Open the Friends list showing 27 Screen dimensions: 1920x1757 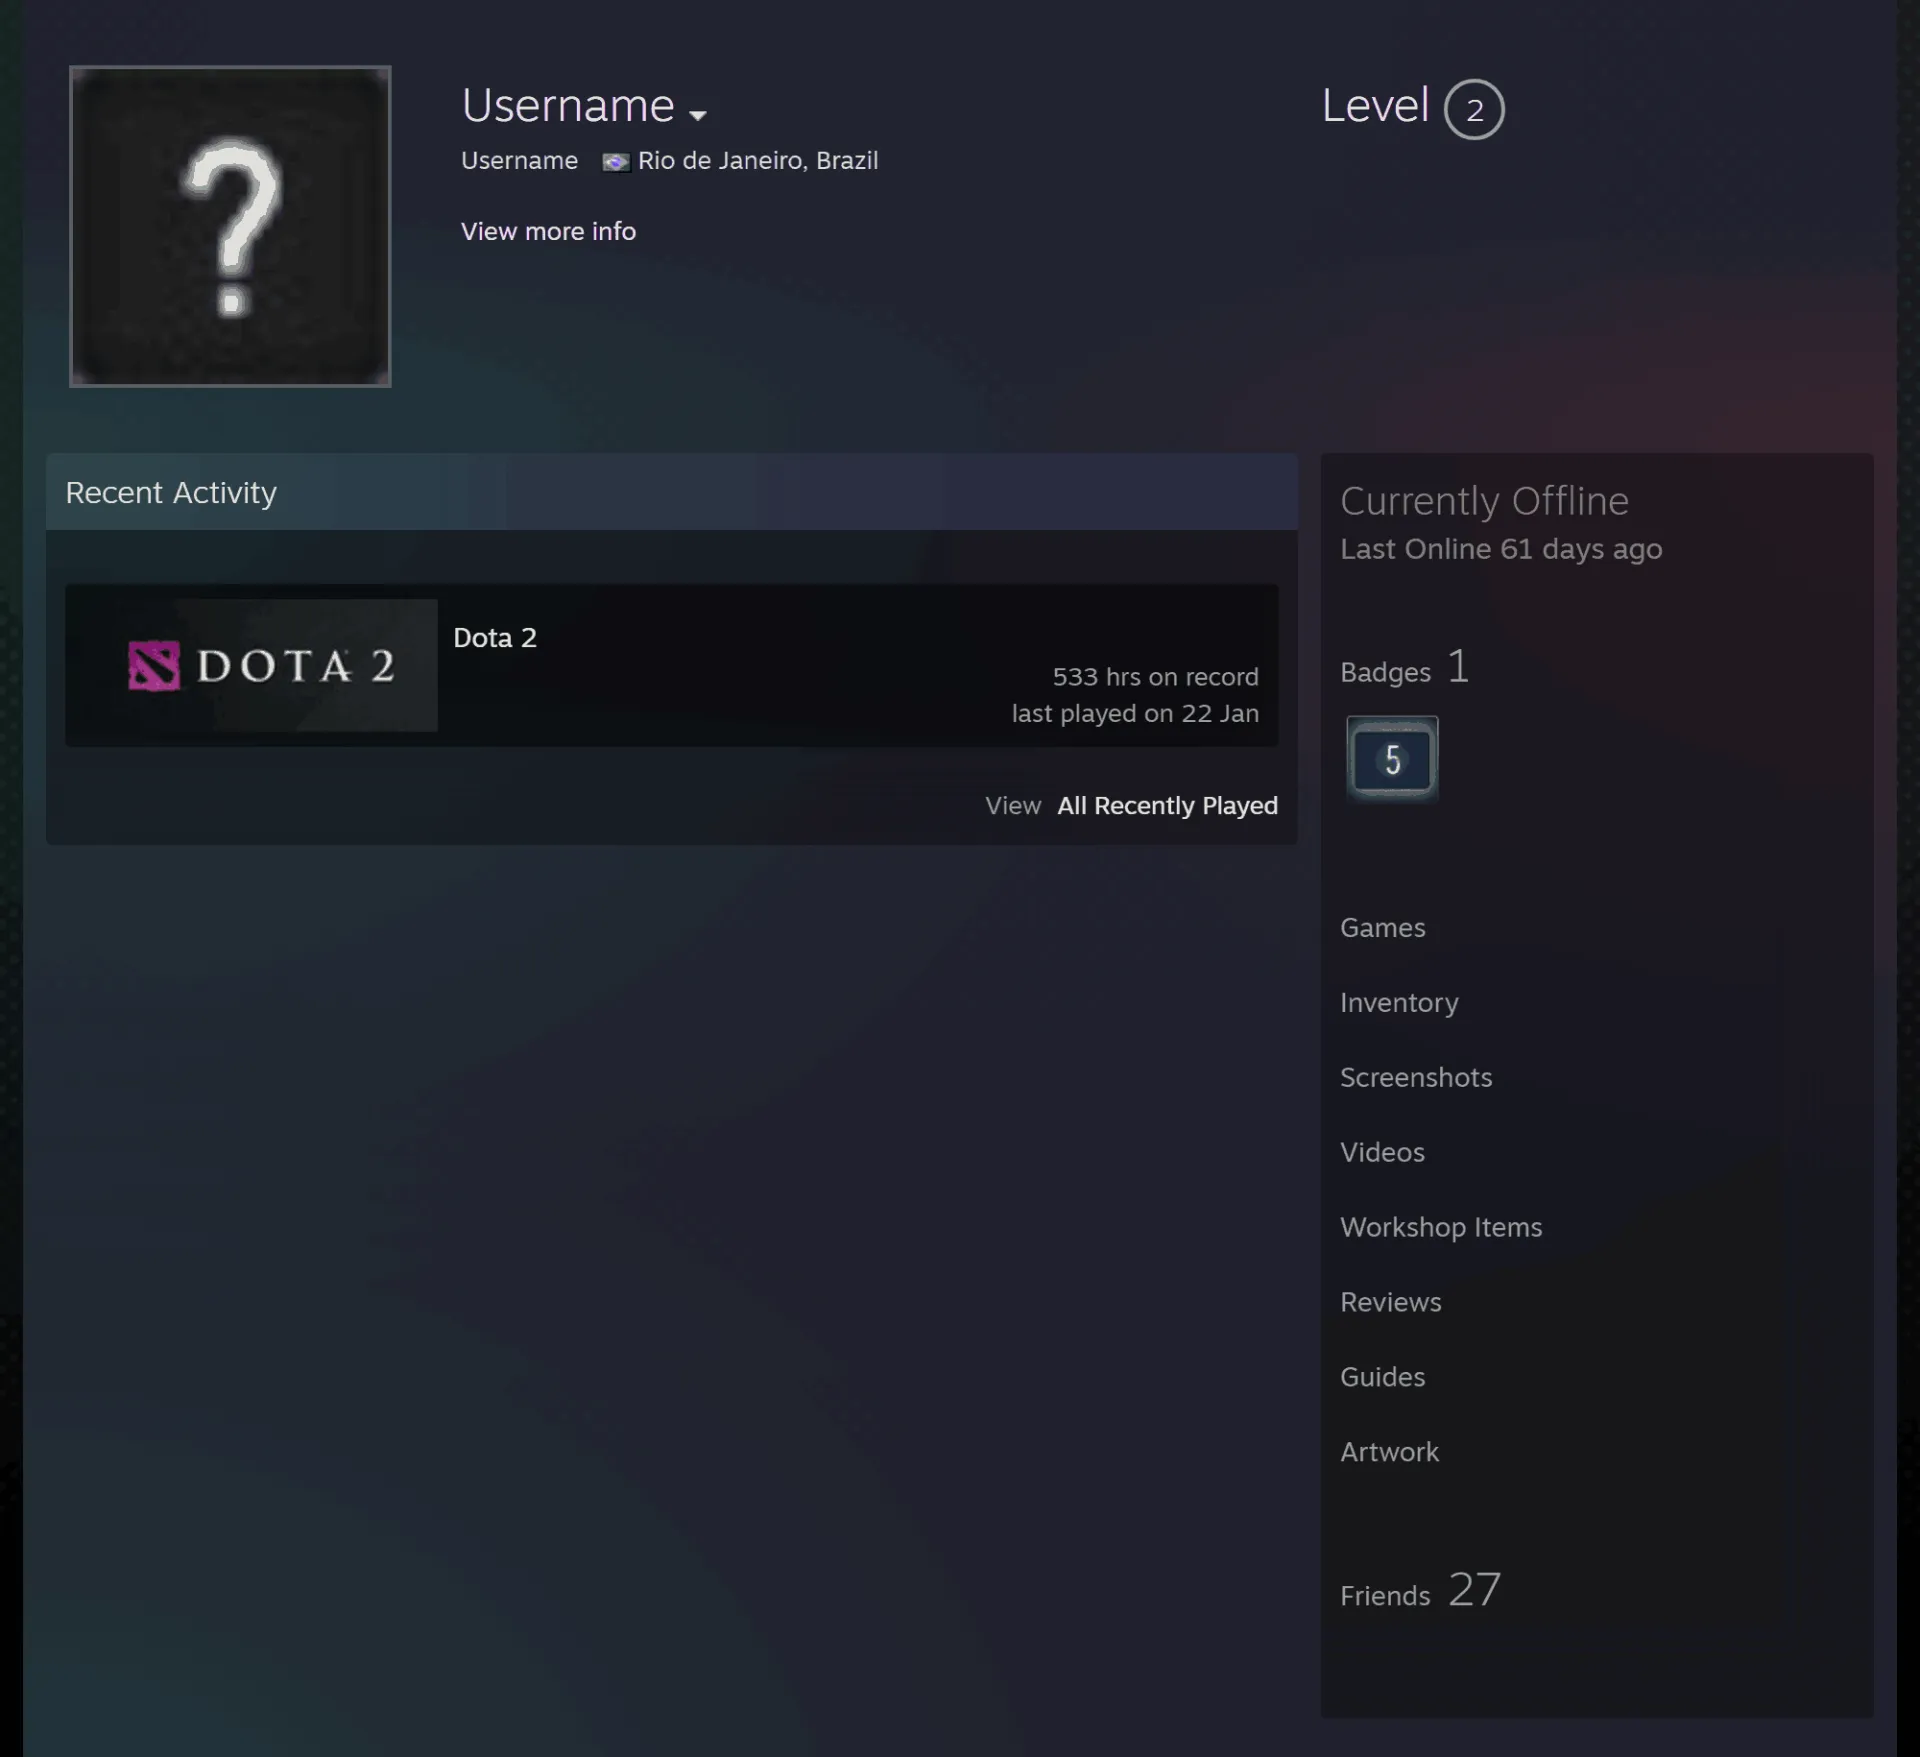(1420, 1590)
